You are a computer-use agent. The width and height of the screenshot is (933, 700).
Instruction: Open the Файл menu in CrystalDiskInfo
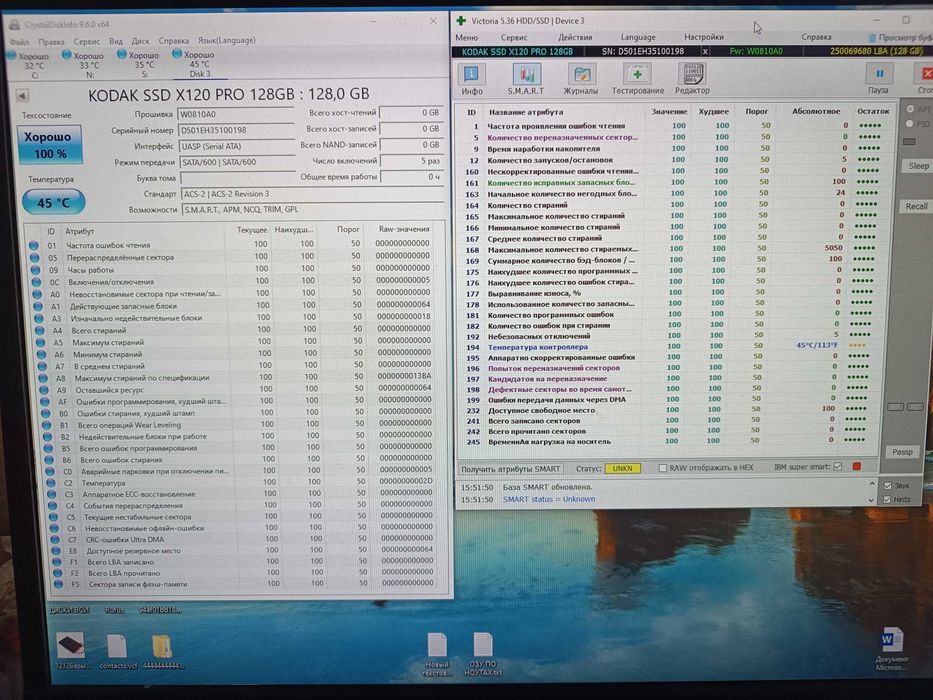click(18, 42)
